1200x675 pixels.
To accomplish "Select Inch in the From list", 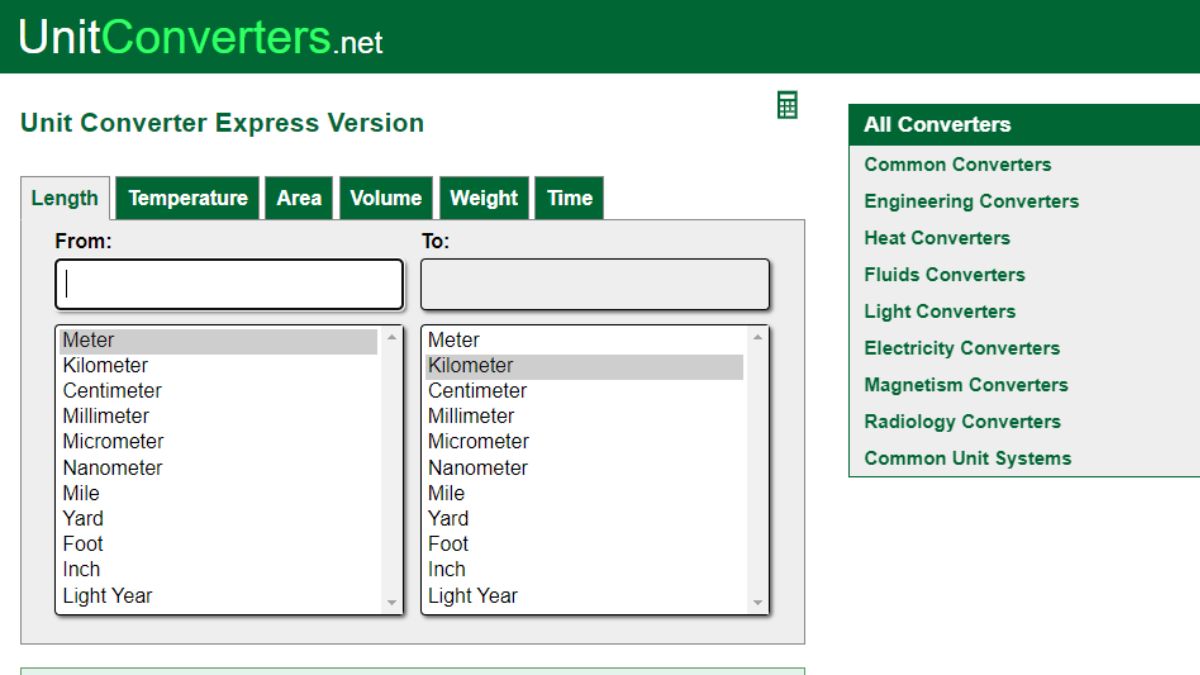I will (81, 569).
